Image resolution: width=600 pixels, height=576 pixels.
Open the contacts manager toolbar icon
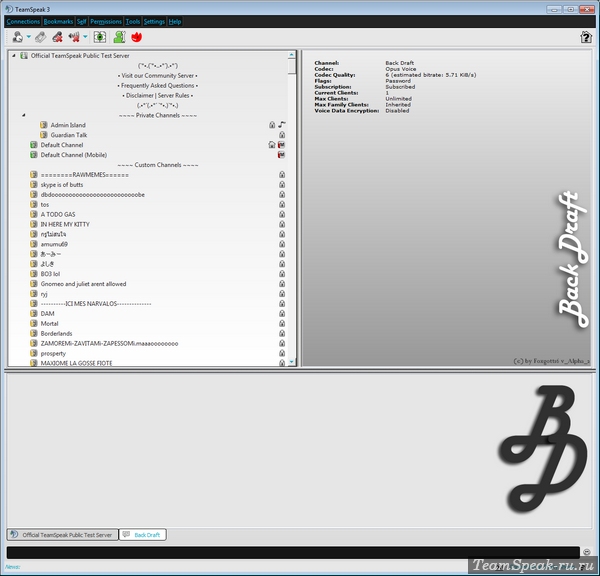[x=119, y=37]
